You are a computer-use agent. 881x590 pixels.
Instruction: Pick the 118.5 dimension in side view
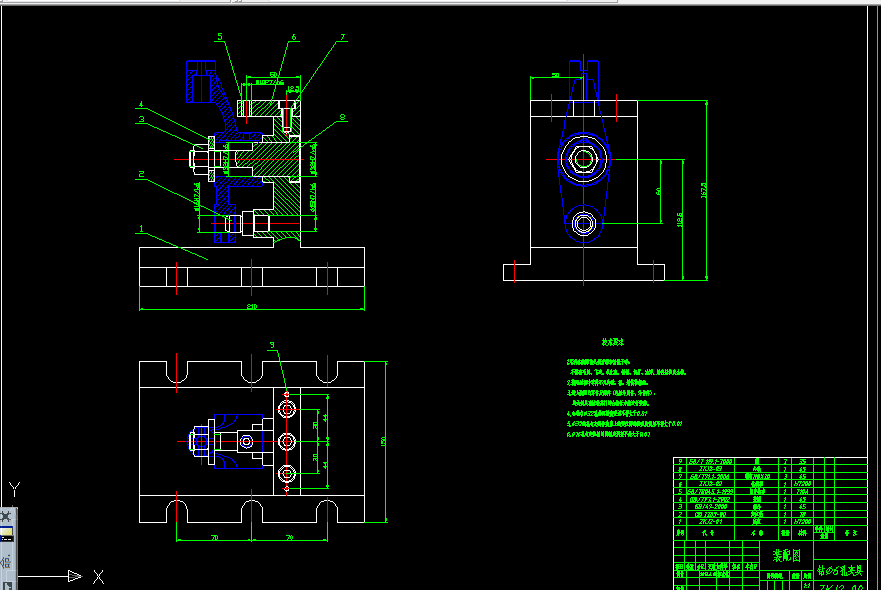click(x=680, y=220)
